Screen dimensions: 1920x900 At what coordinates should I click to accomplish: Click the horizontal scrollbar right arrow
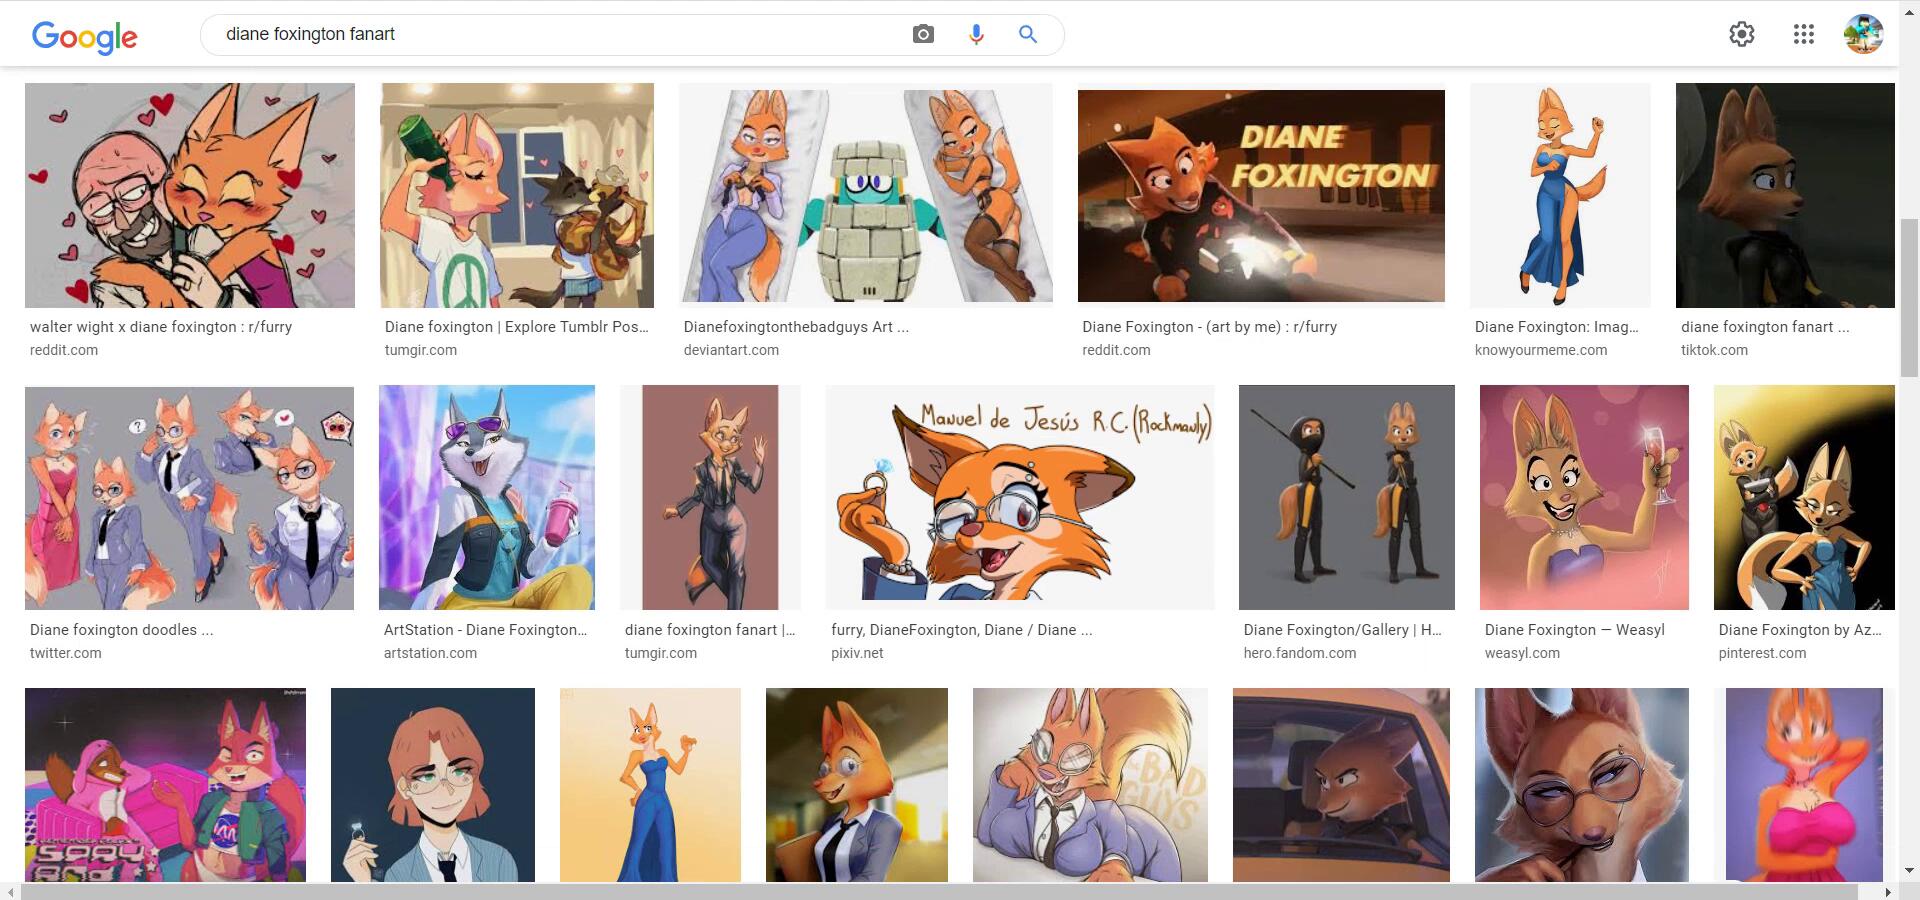[x=1887, y=891]
